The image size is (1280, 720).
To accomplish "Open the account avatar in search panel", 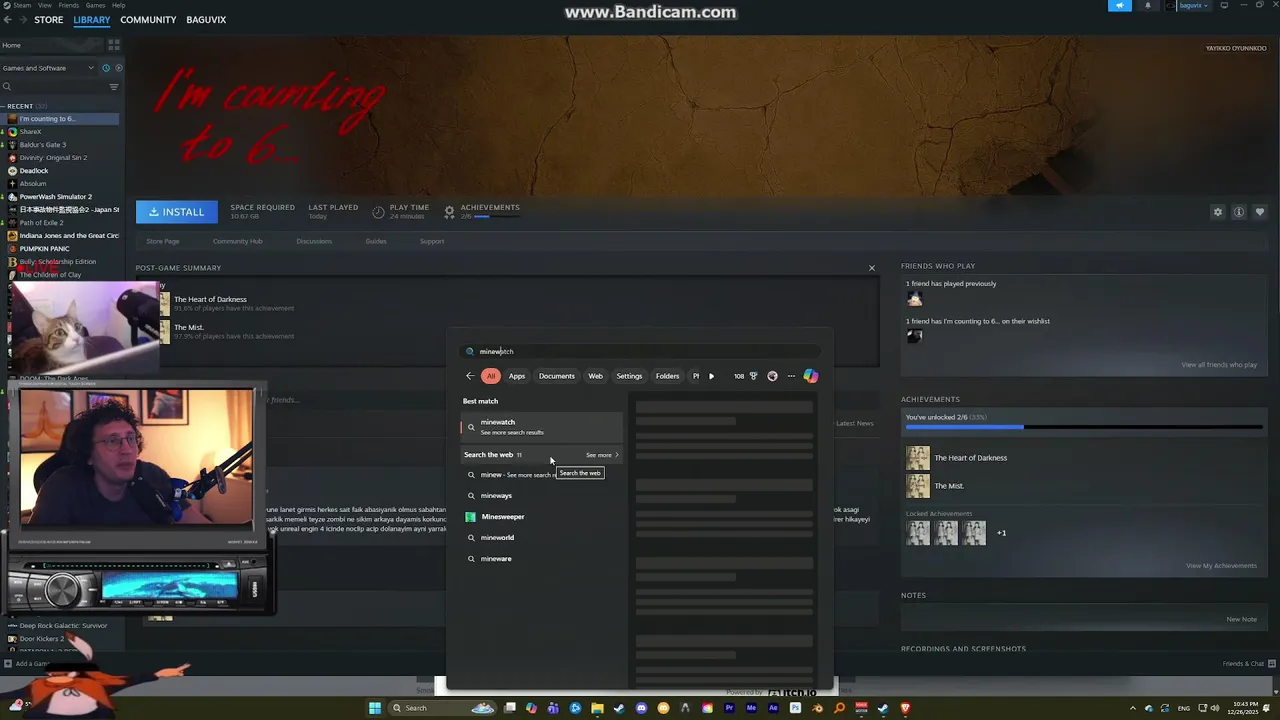I will click(x=772, y=376).
